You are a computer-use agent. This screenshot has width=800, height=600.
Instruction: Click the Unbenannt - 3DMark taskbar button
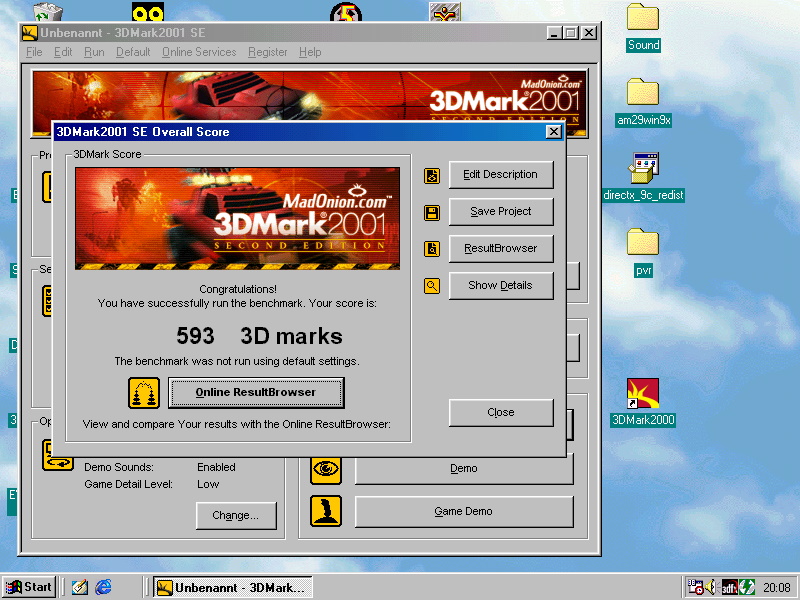tap(233, 588)
